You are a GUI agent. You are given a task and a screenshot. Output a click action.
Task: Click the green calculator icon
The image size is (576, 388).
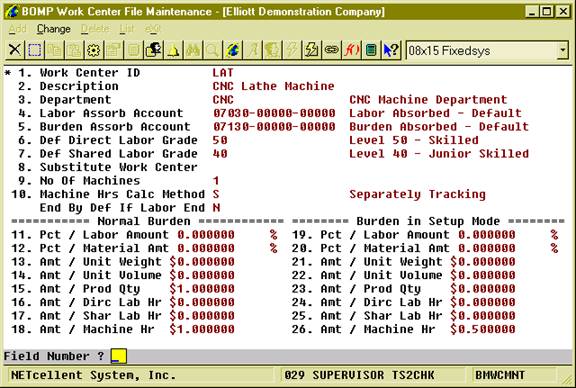point(371,50)
